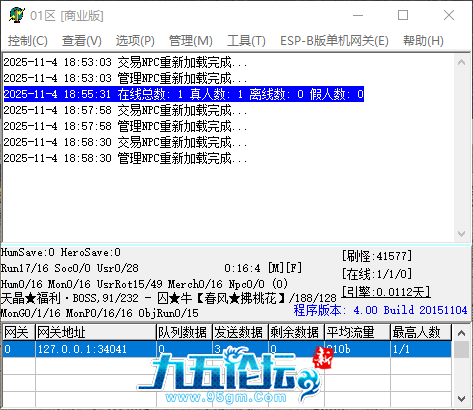Click the 网关地址 column header
This screenshot has height=410, width=473.
tap(96, 332)
